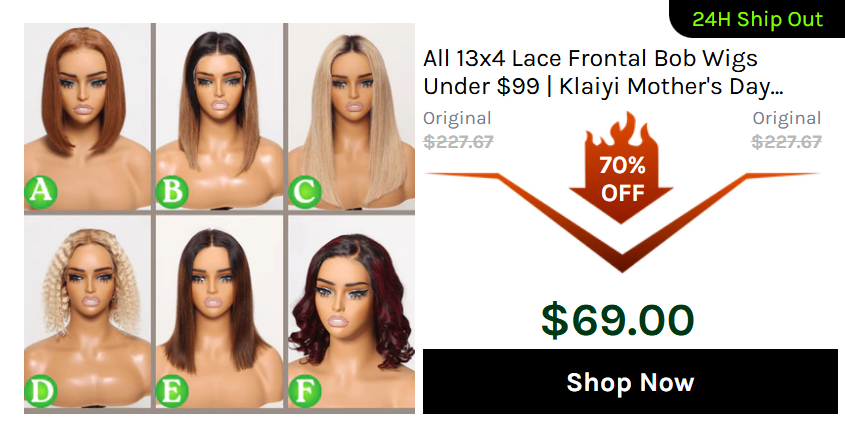This screenshot has width=845, height=438.
Task: Select the long blonde straight wig image
Action: point(351,116)
